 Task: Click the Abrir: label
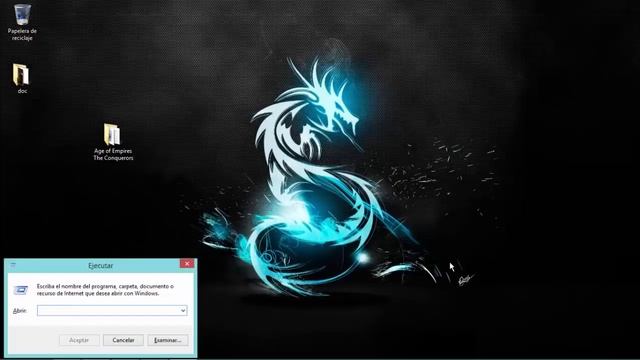click(20, 311)
